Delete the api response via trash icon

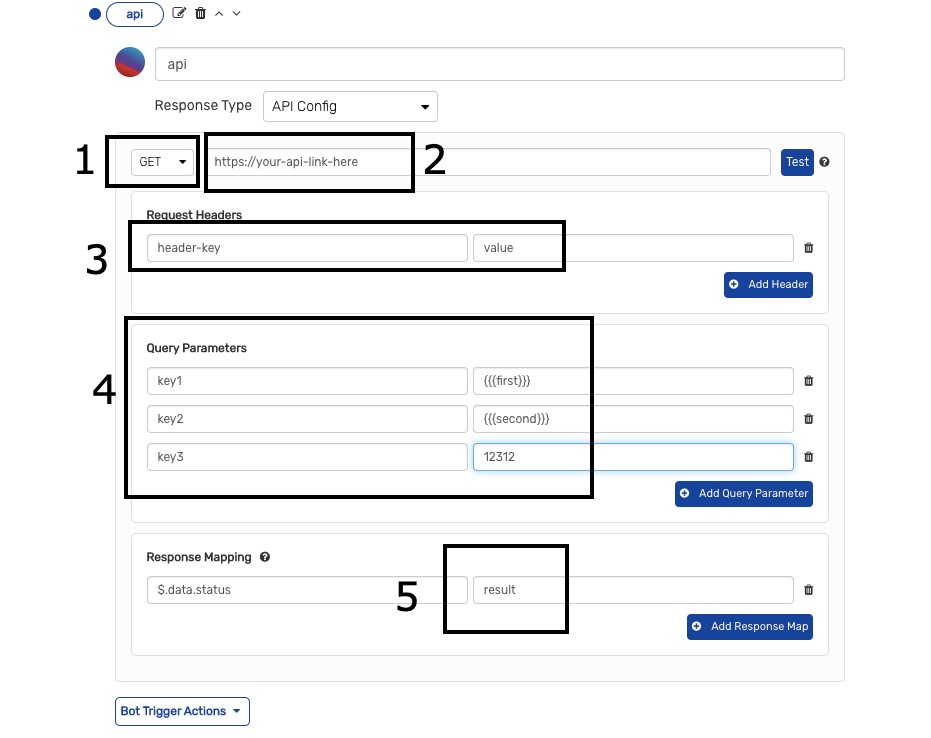tap(200, 13)
